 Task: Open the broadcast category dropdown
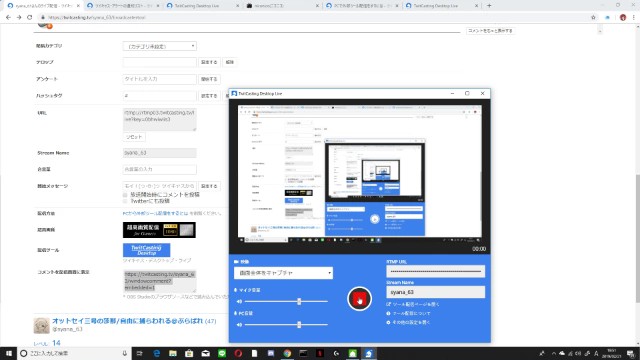pyautogui.click(x=160, y=46)
